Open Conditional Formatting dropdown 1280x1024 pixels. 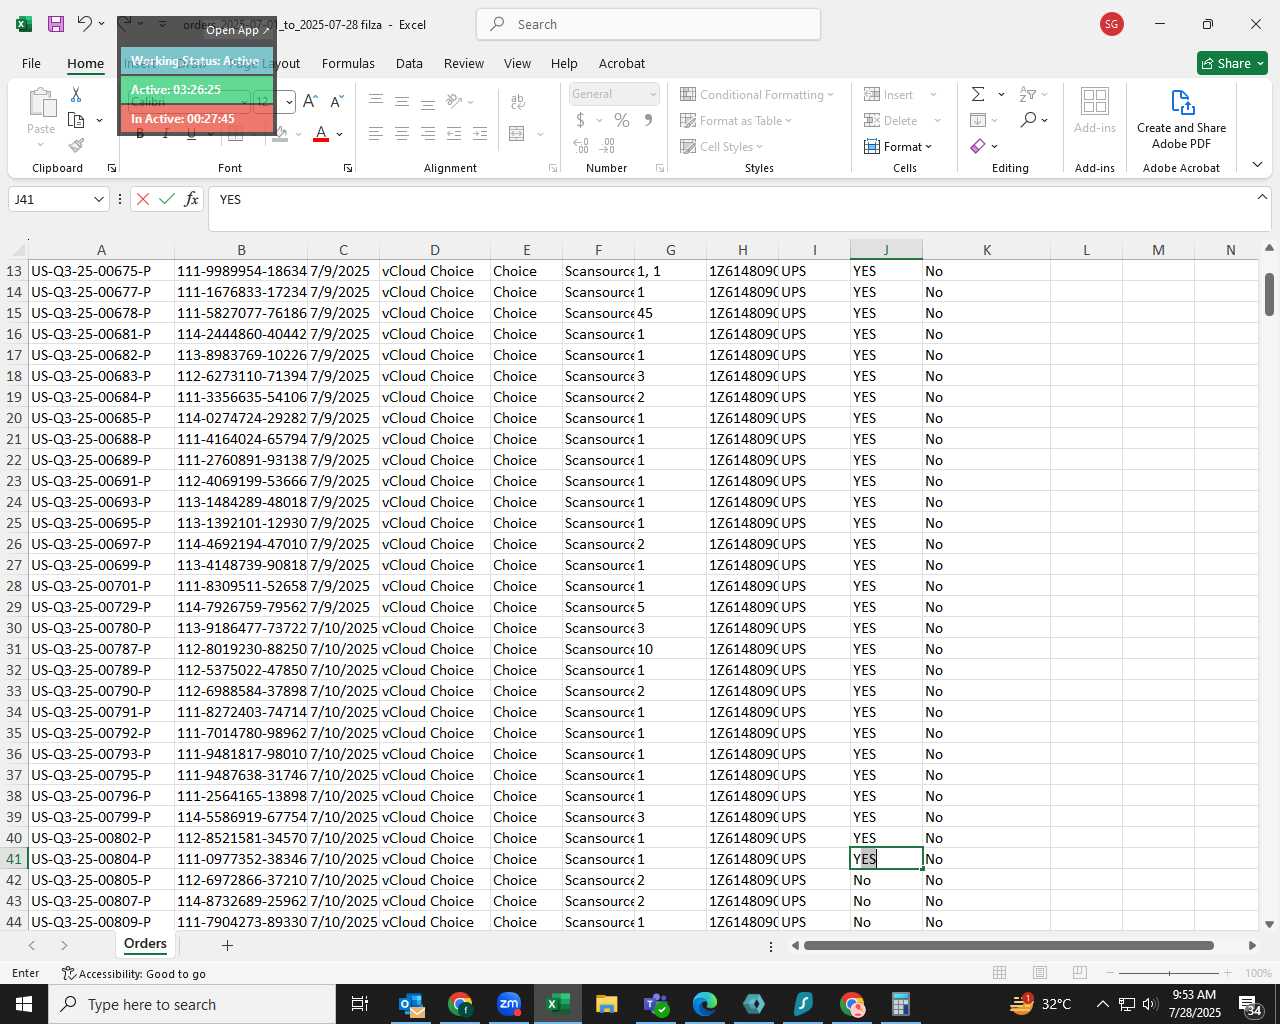(x=757, y=94)
